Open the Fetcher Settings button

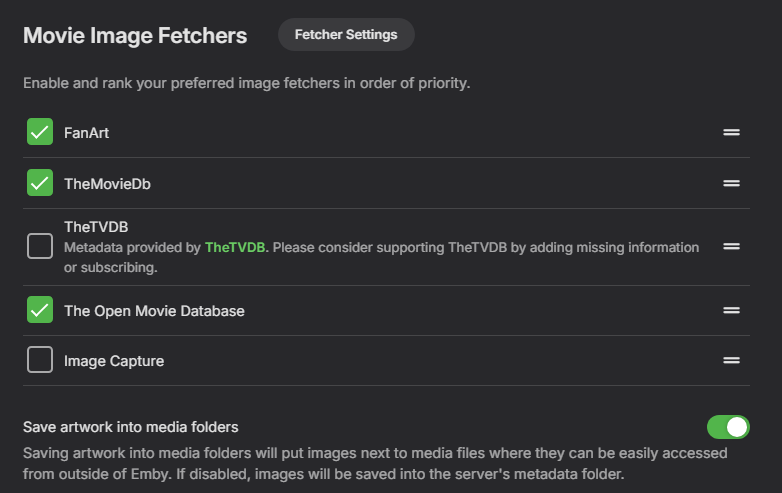pos(346,35)
